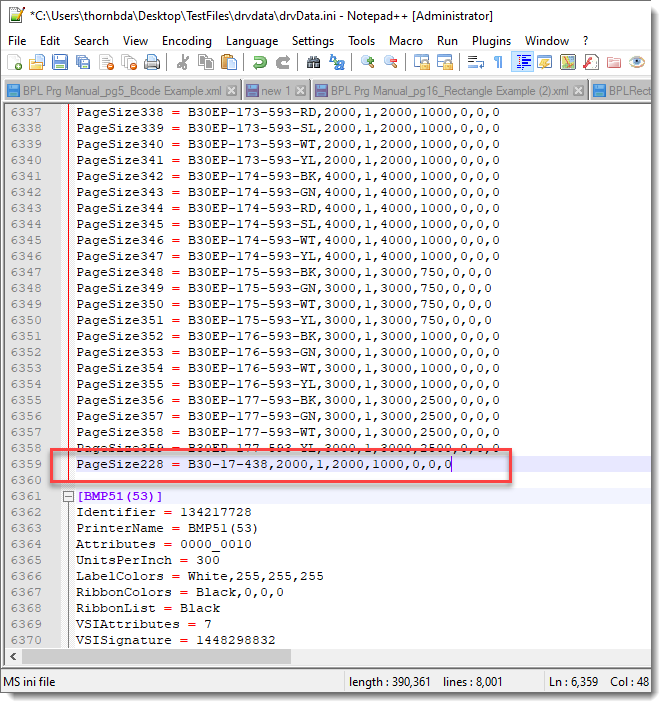Toggle Word Wrap in the toolbar
Screen dimensions: 666x708
[x=475, y=62]
